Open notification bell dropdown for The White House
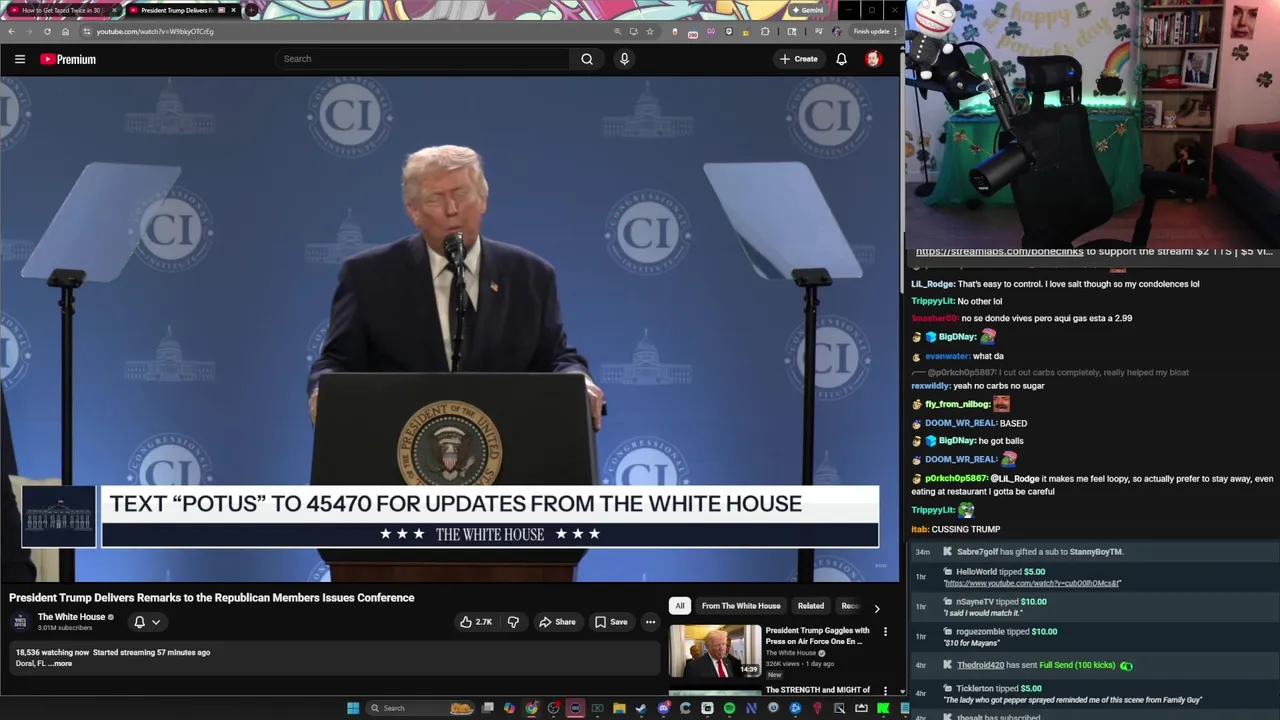 [x=147, y=622]
